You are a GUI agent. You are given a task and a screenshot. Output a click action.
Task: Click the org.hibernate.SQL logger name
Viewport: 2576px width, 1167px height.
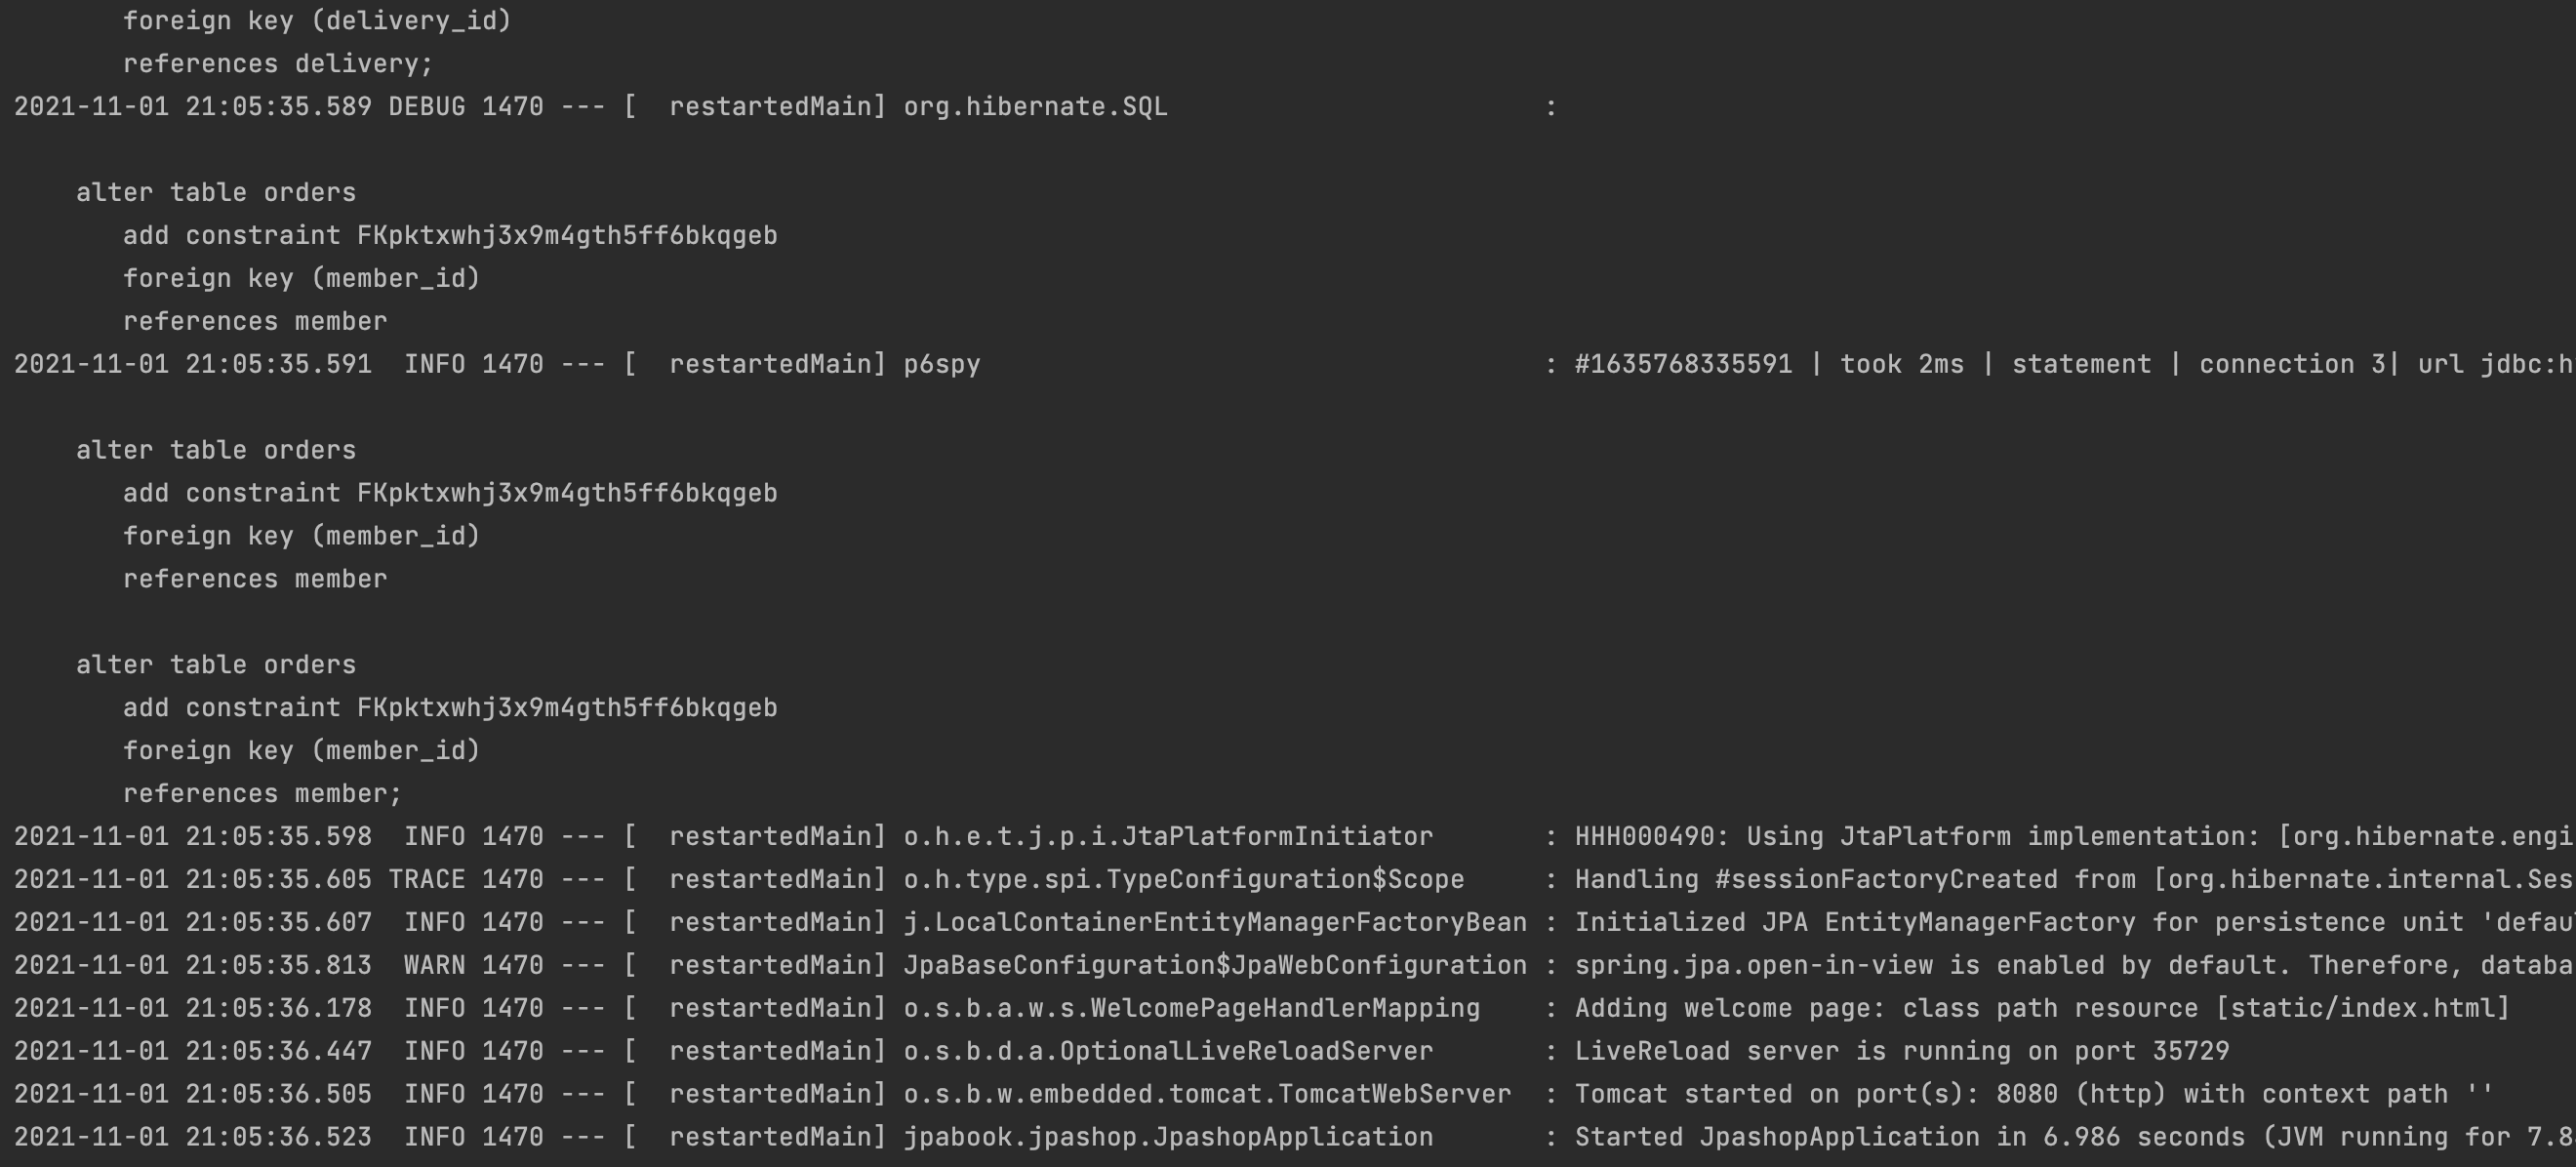click(x=1035, y=107)
